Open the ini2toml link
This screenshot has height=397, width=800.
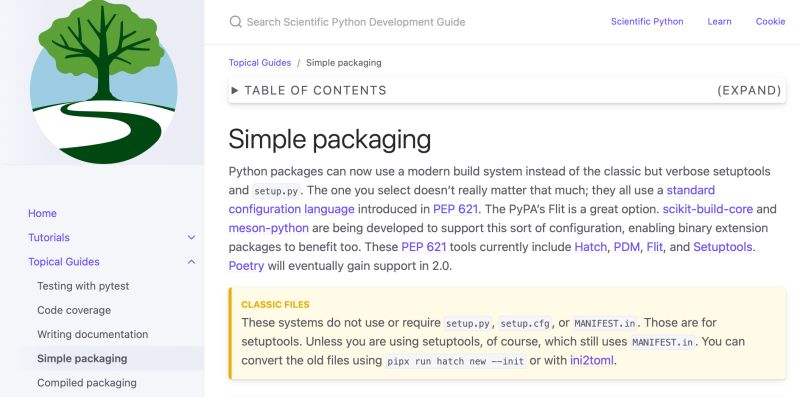click(592, 360)
